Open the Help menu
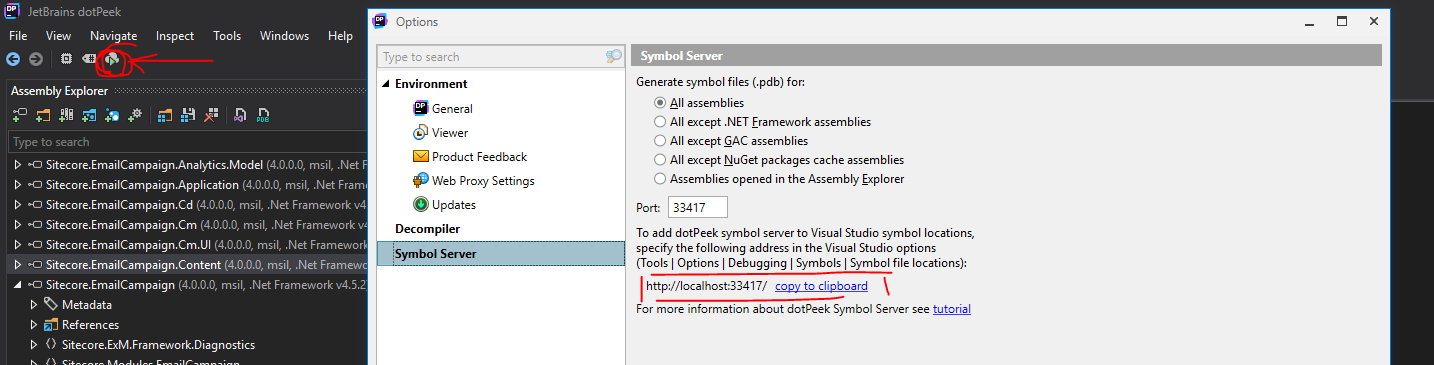 pos(340,35)
